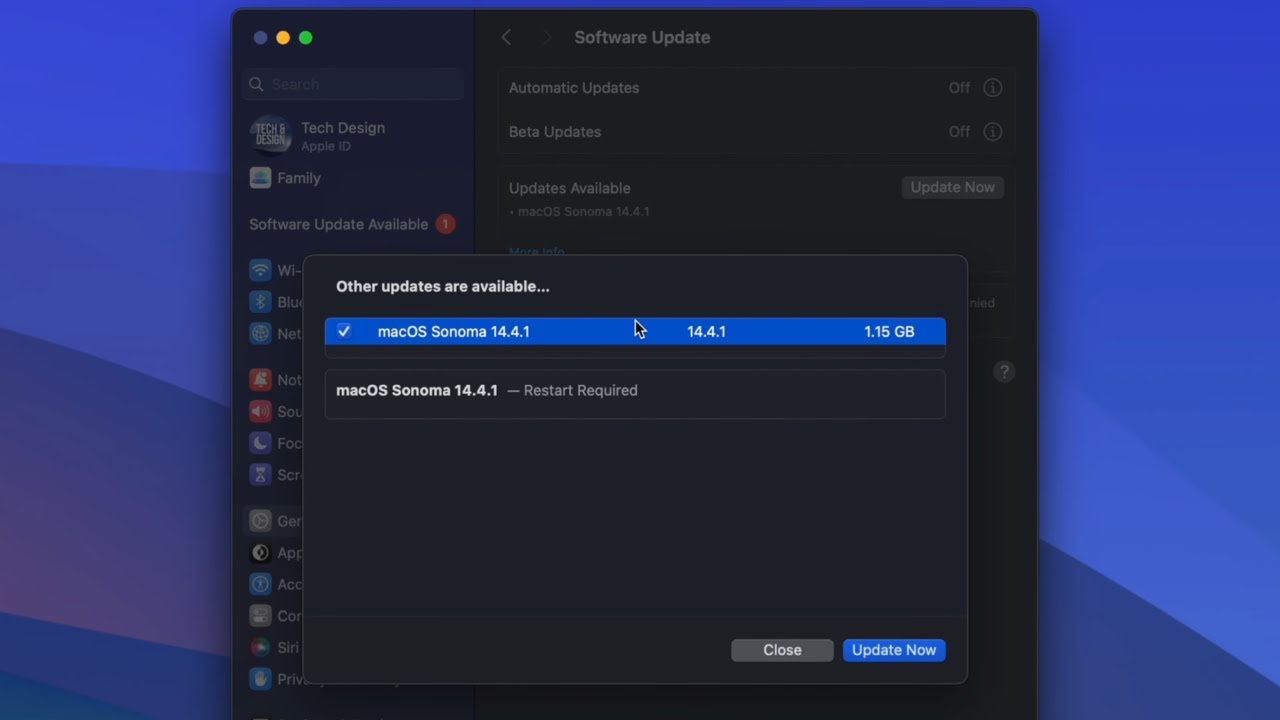Image resolution: width=1280 pixels, height=720 pixels.
Task: Select the 1.15 GB size cell
Action: (889, 331)
